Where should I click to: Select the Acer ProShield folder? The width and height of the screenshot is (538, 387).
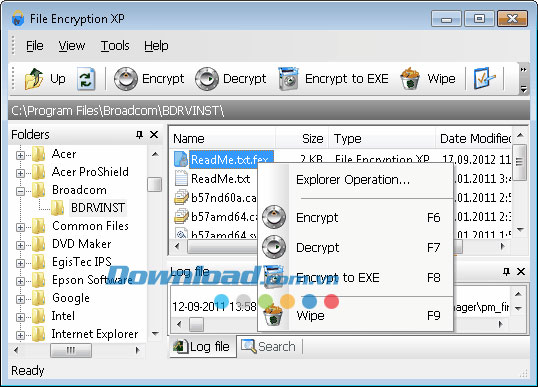(x=90, y=172)
